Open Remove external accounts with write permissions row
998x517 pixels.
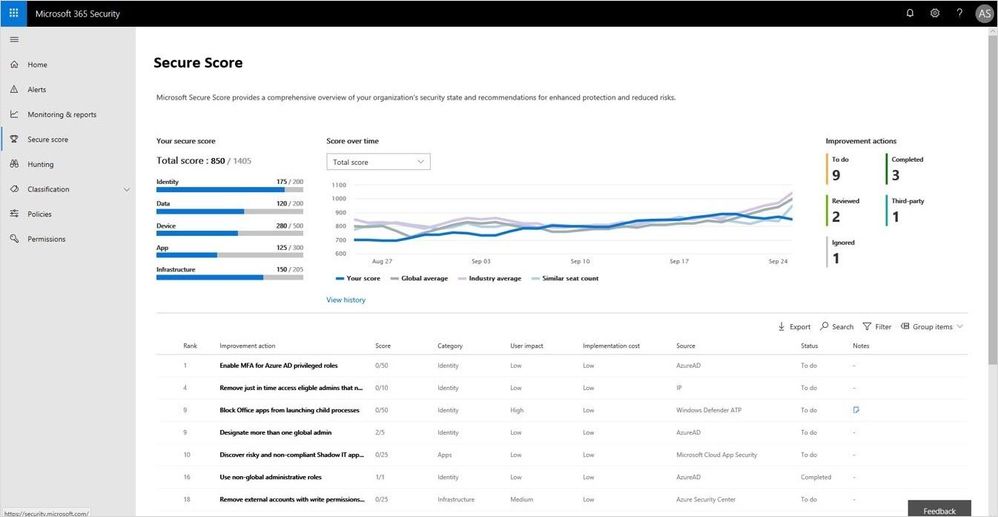tap(292, 499)
